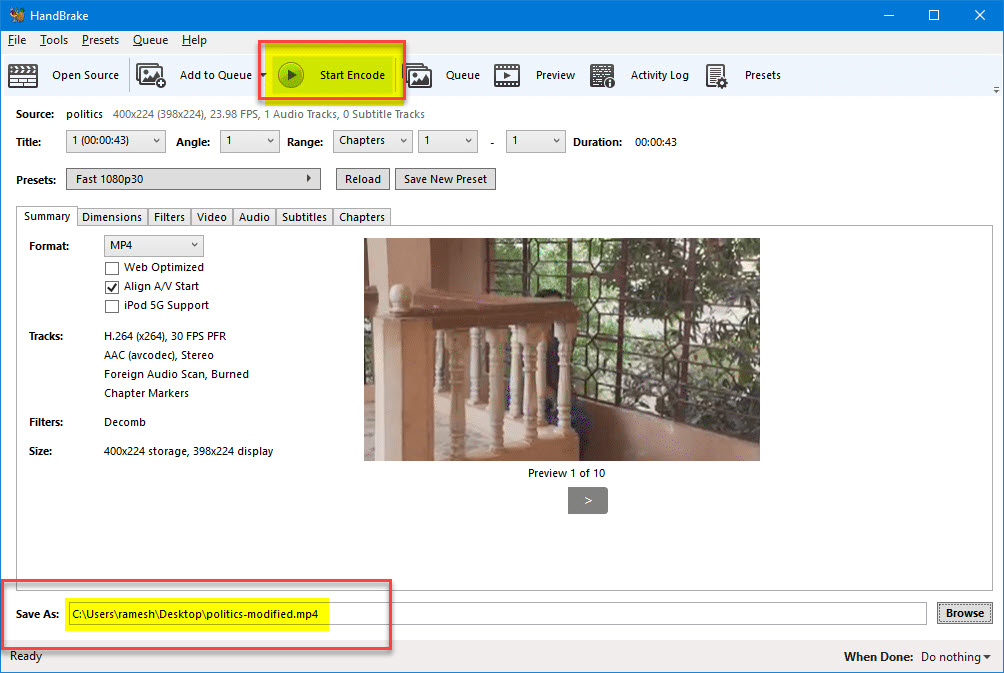Disable Align A/V Start
The width and height of the screenshot is (1004, 673).
112,287
